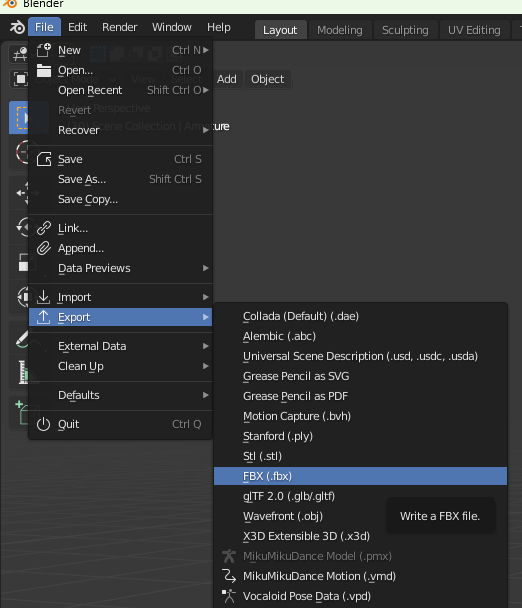
Task: Expand the Defaults submenu
Action: (x=121, y=396)
